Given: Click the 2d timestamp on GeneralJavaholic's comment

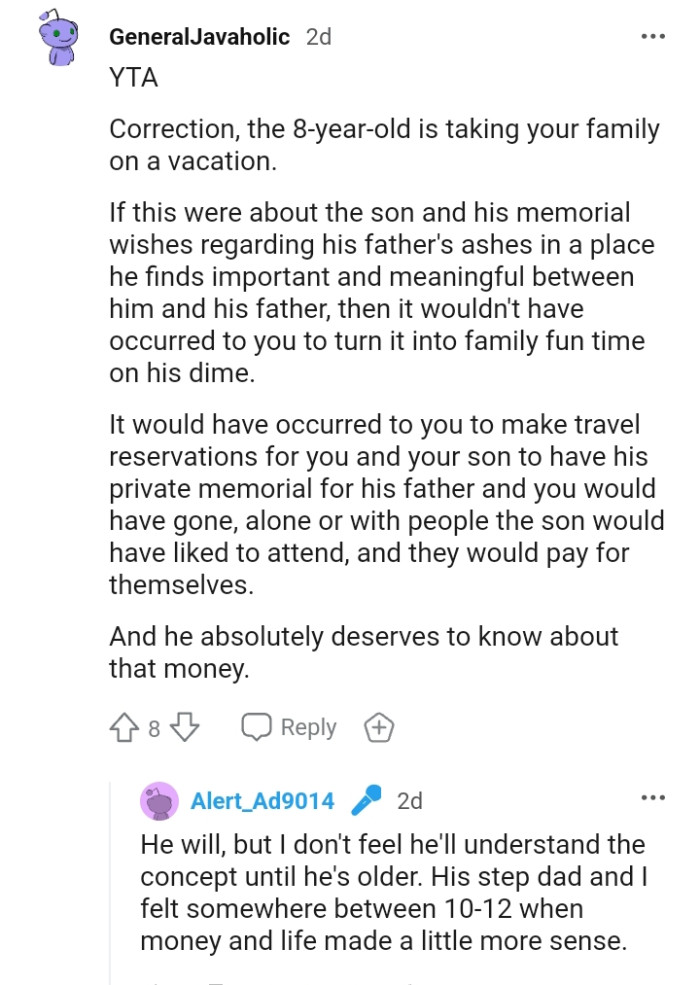Looking at the screenshot, I should 320,35.
